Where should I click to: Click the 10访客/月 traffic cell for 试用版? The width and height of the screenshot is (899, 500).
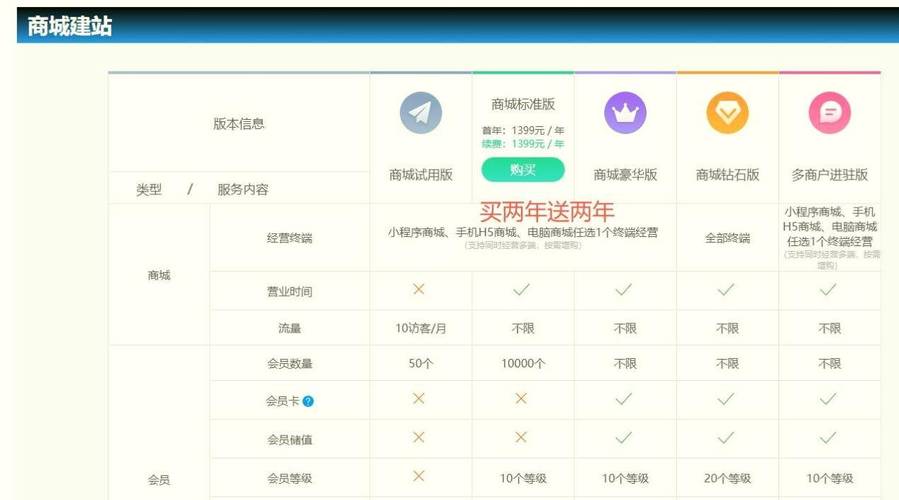[421, 328]
